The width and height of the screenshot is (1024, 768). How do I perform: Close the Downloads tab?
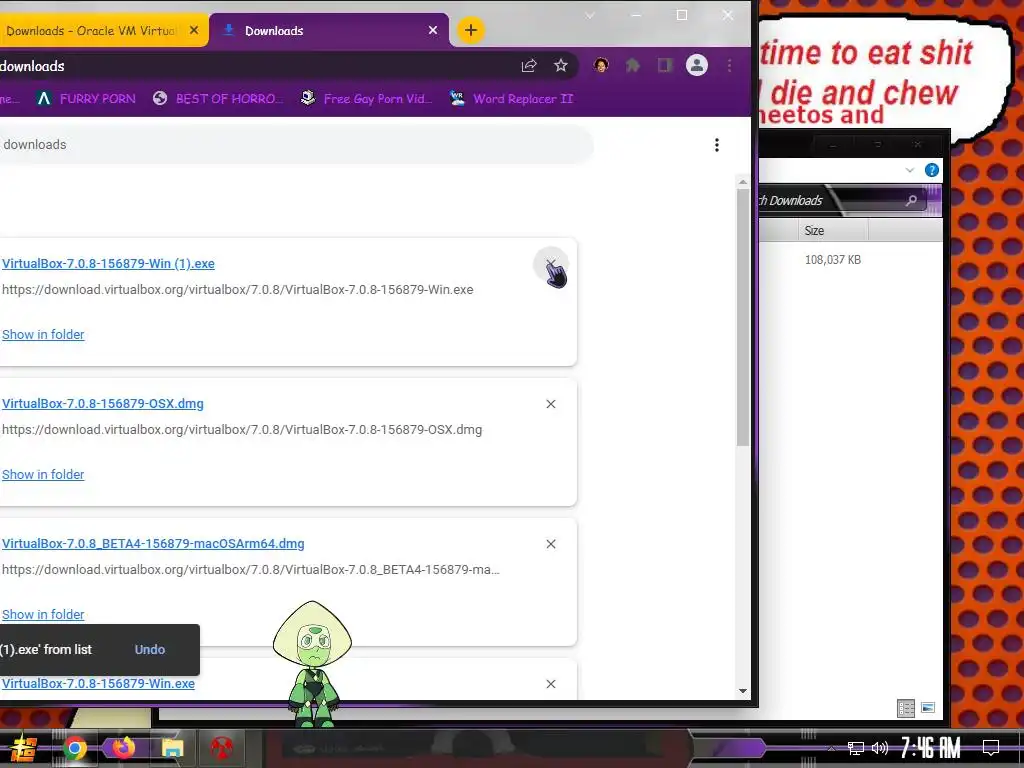[x=432, y=30]
